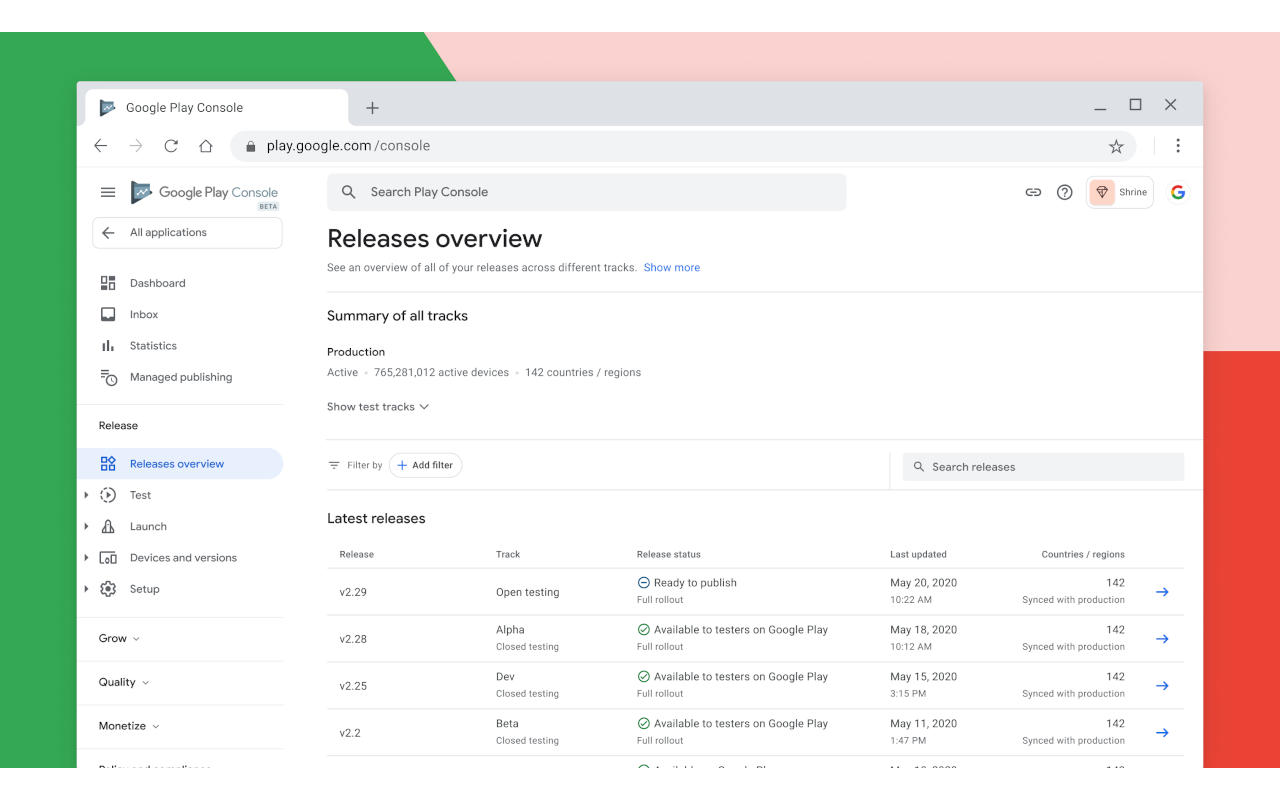
Task: Click the Show more link
Action: point(672,268)
